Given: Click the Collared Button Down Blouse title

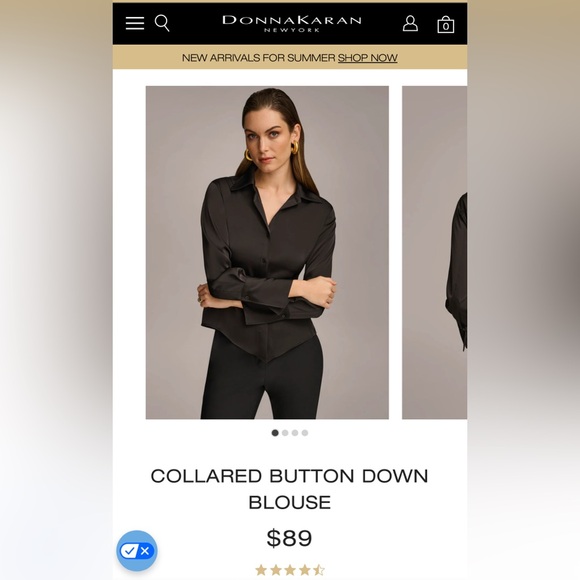Looking at the screenshot, I should point(290,489).
